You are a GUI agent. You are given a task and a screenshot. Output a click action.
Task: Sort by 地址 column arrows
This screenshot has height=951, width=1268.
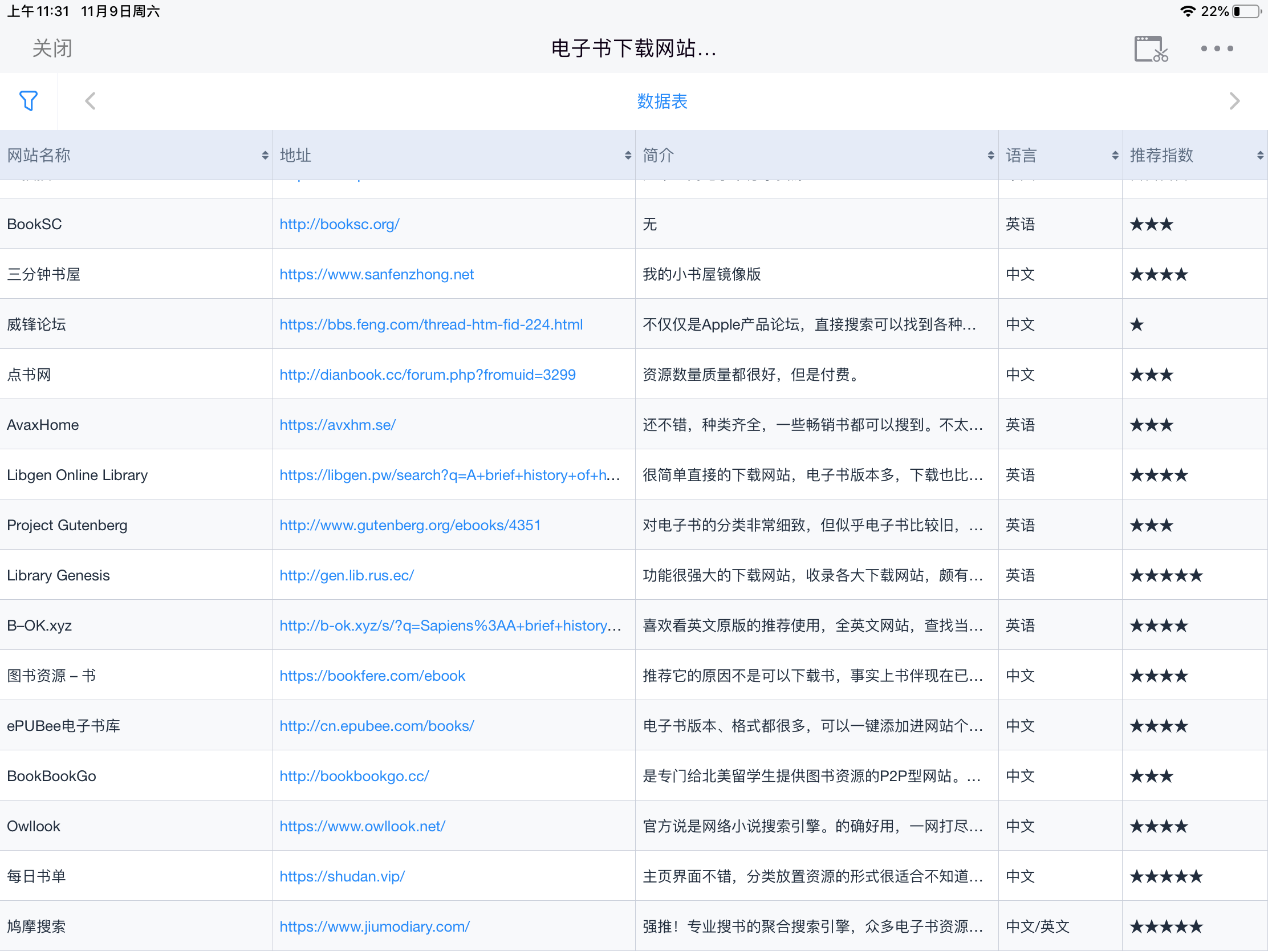(x=628, y=156)
